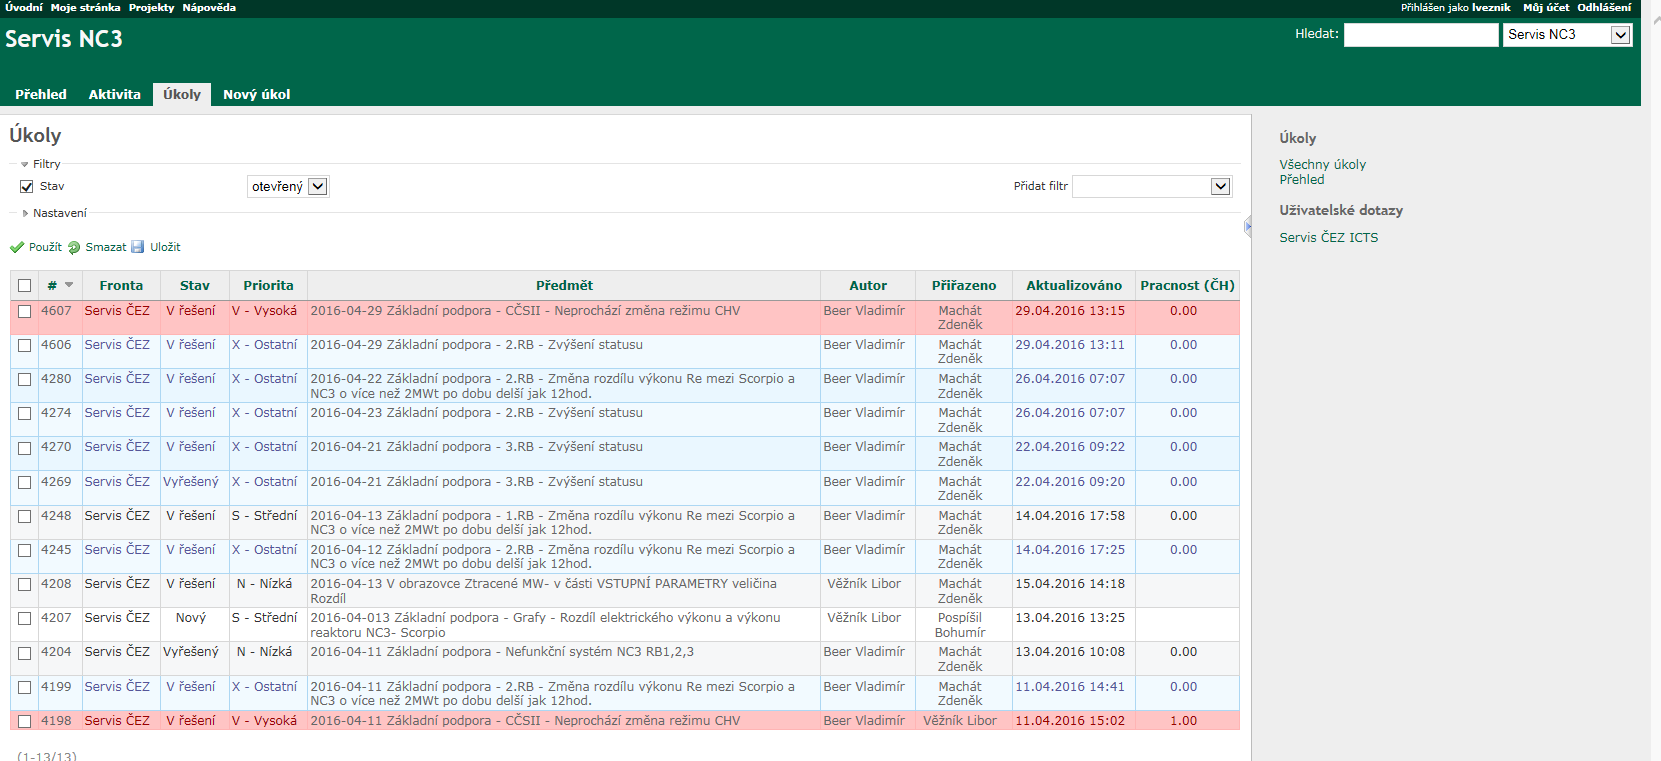Check the box for task 4198
This screenshot has height=761, width=1661.
[25, 722]
